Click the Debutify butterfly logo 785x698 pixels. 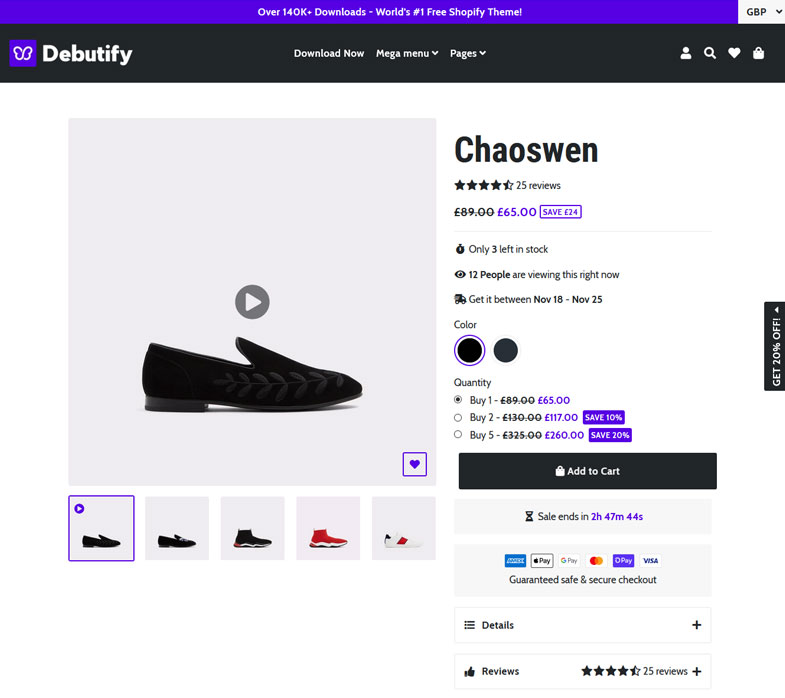coord(23,53)
